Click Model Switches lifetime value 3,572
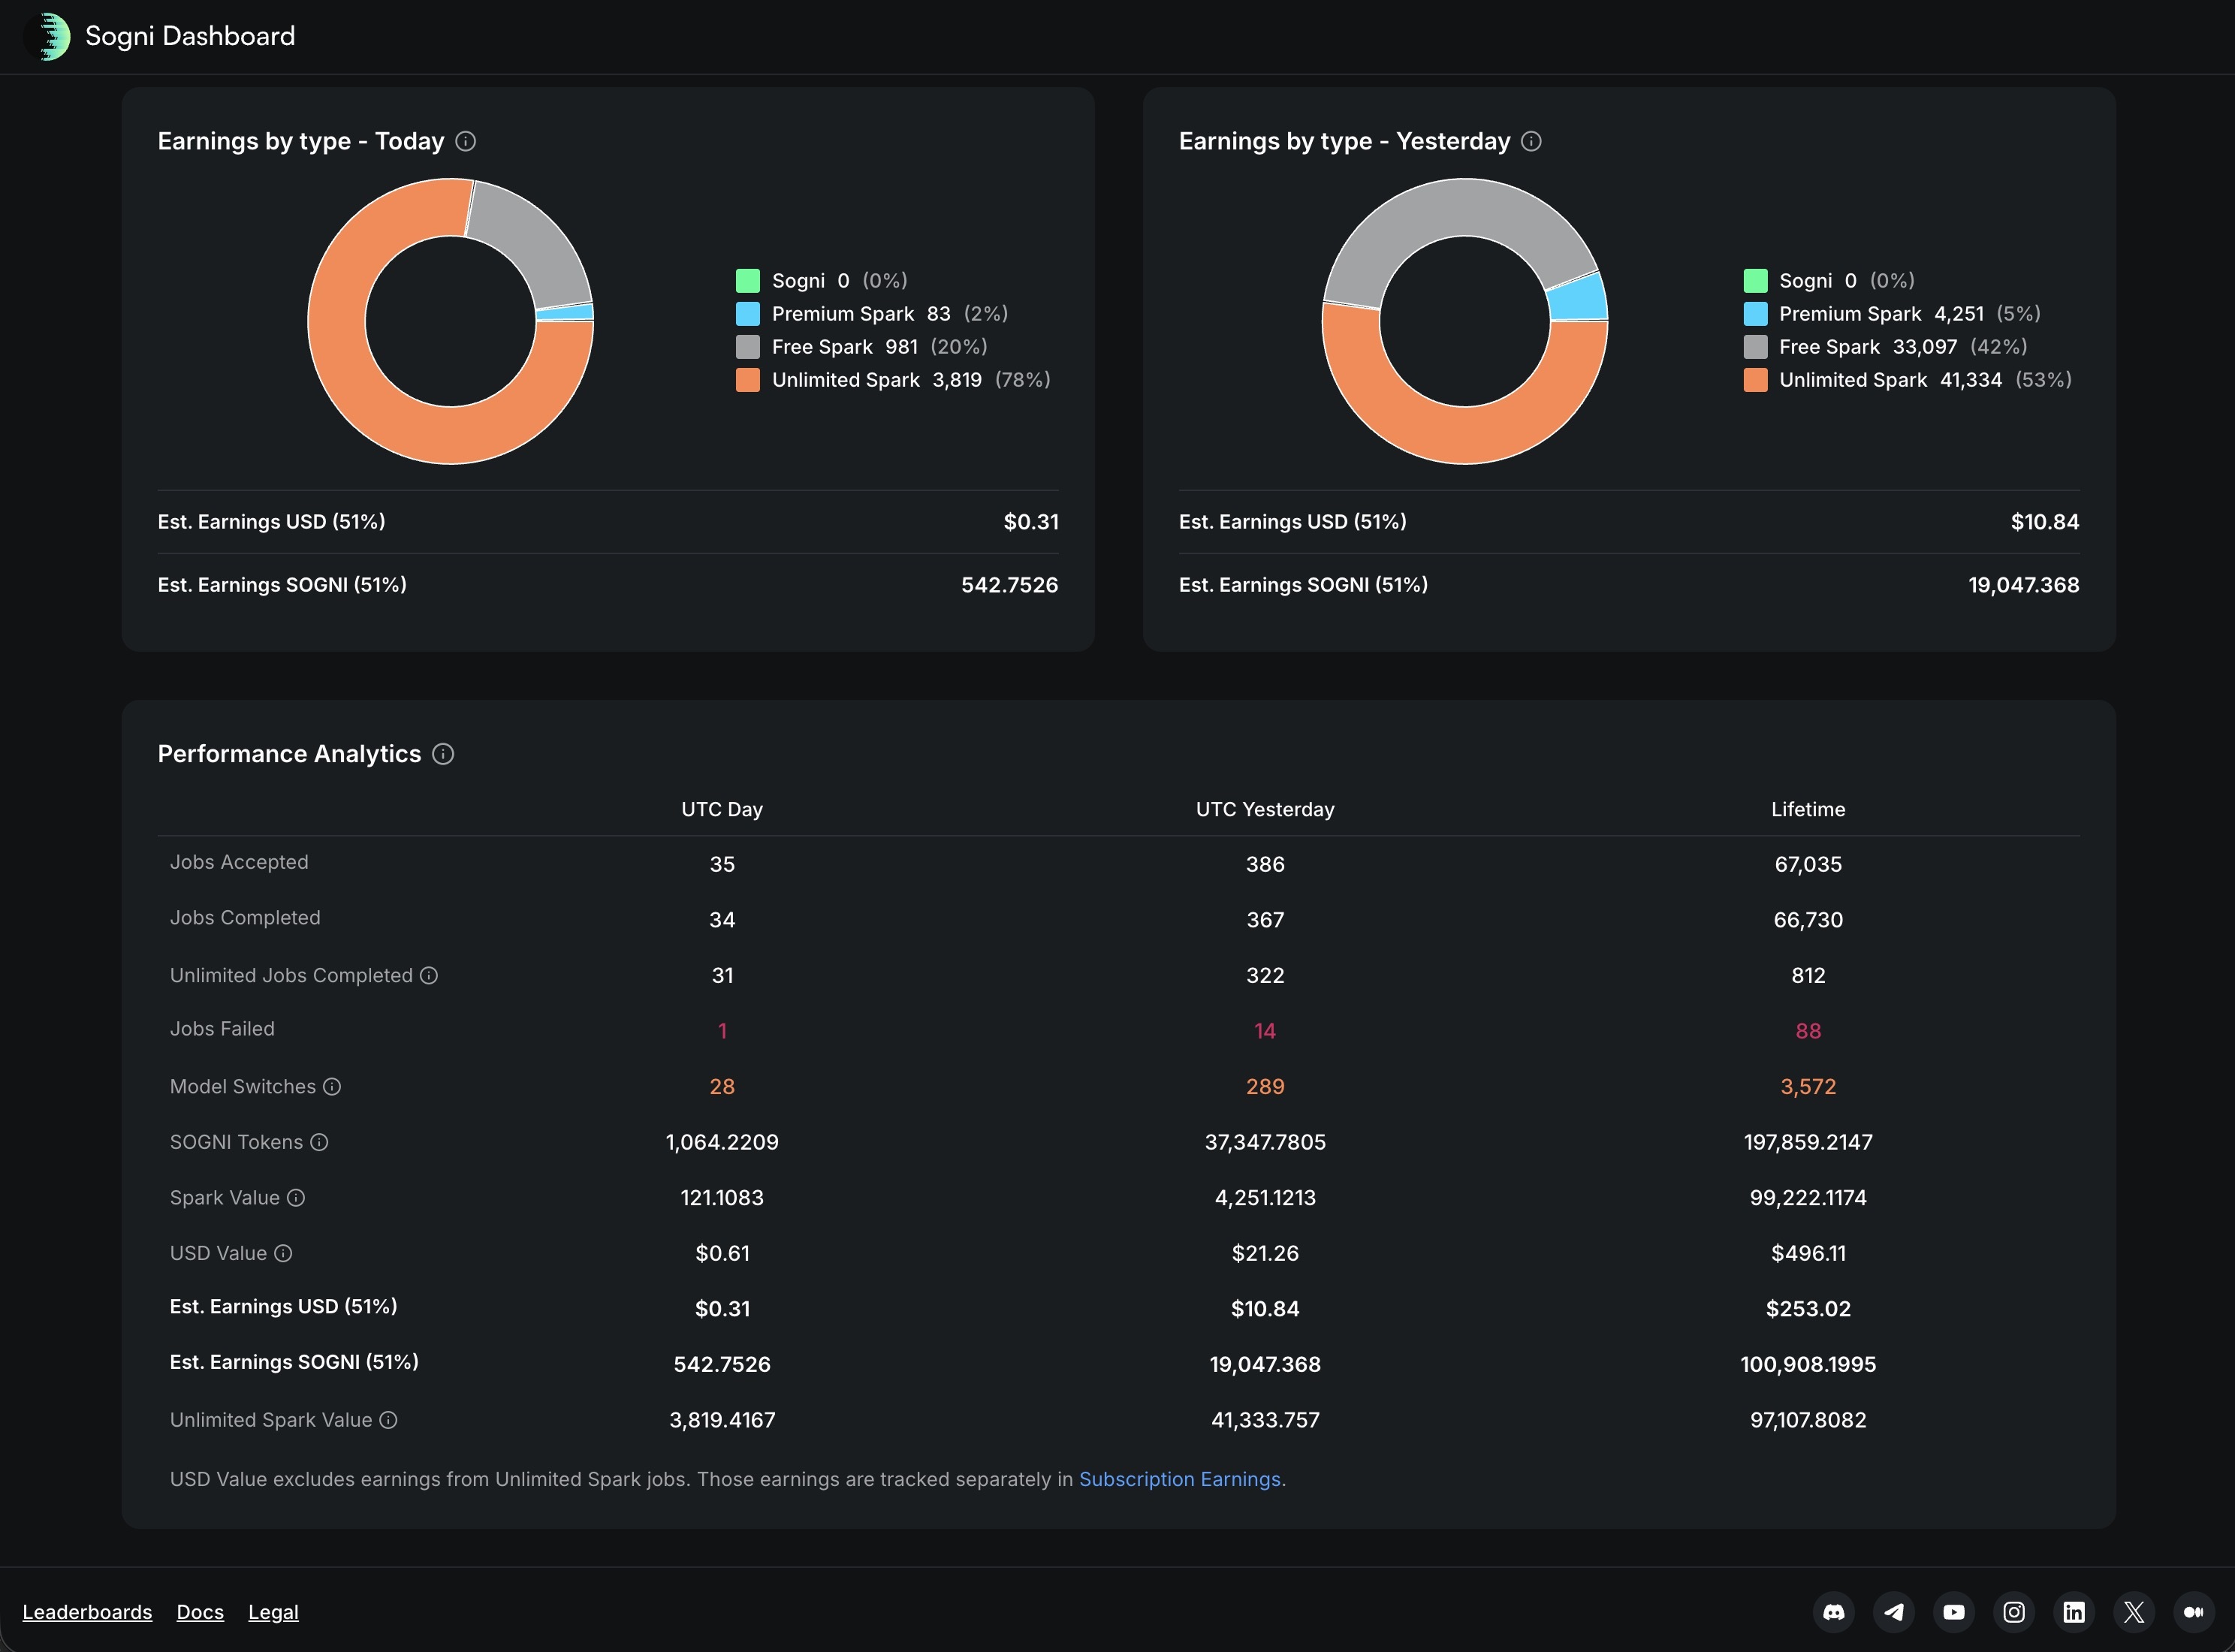The image size is (2235, 1652). click(1808, 1086)
